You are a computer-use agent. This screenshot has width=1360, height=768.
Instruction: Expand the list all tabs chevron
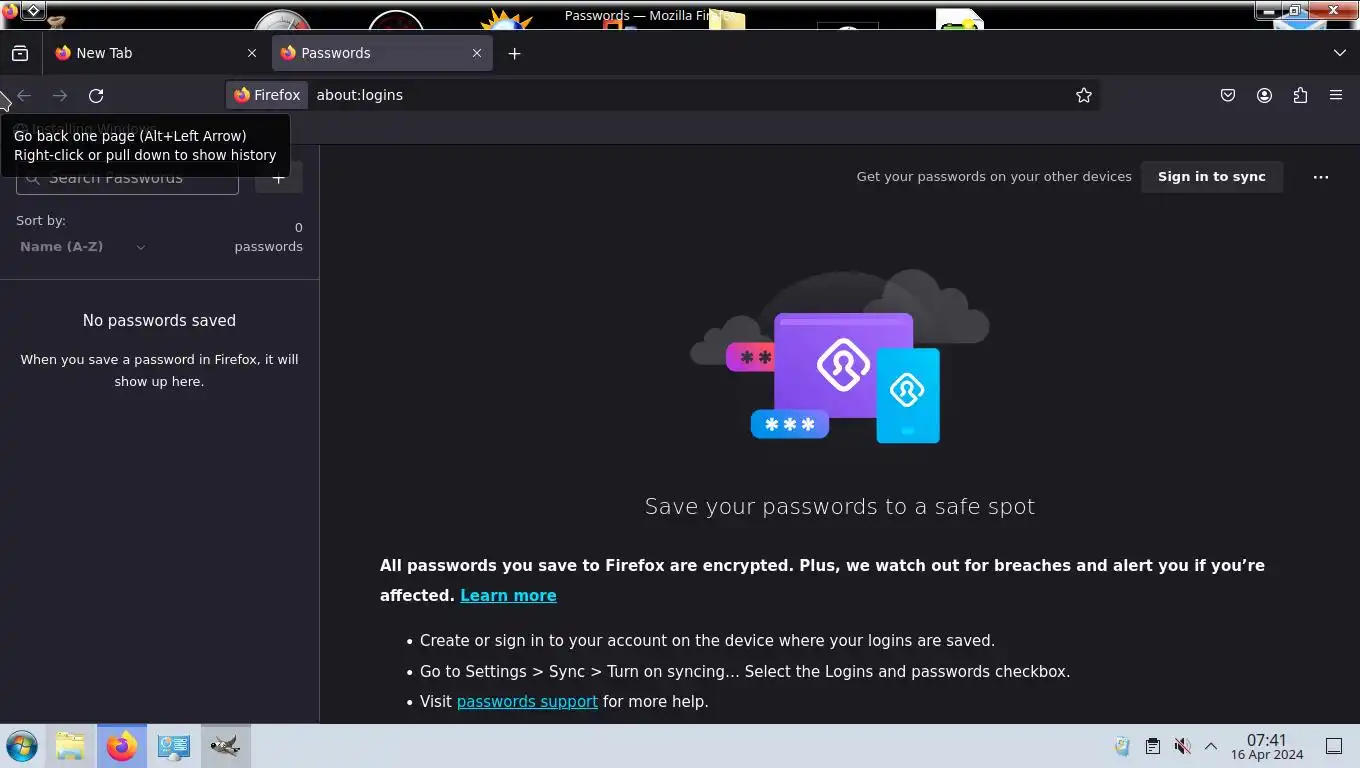(1340, 53)
